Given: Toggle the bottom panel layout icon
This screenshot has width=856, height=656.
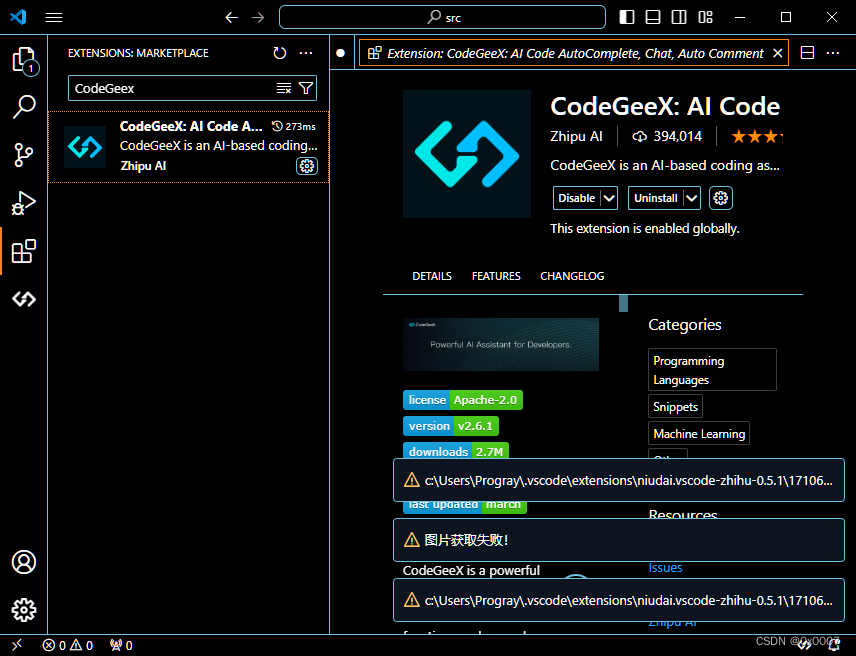Looking at the screenshot, I should (x=653, y=17).
